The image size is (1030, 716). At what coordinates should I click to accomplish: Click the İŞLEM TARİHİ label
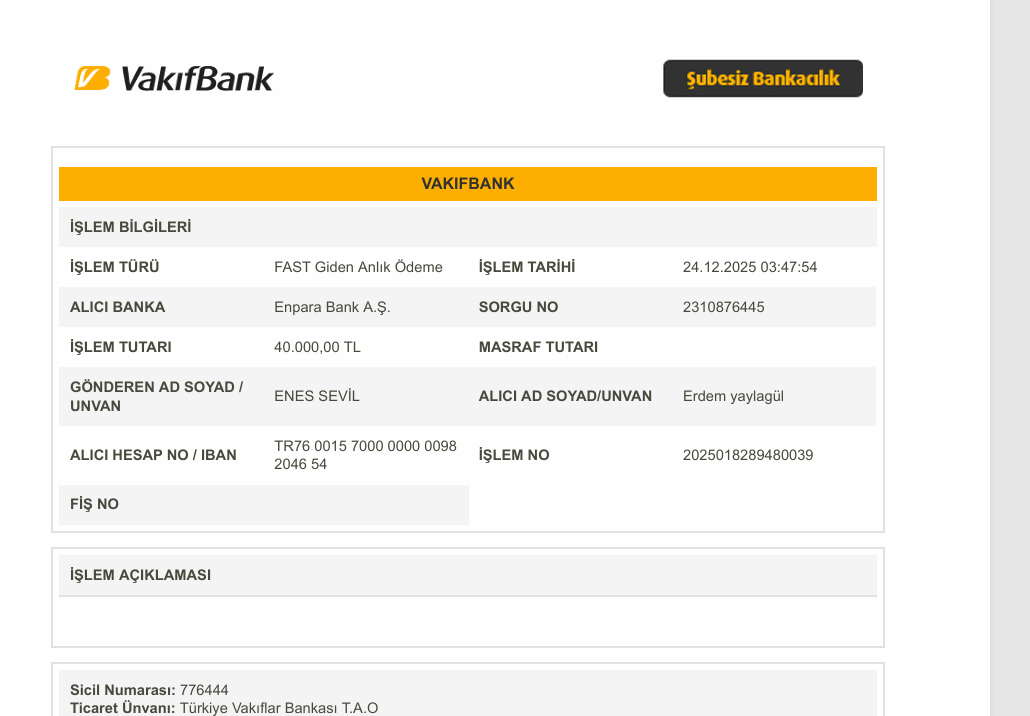pyautogui.click(x=527, y=267)
